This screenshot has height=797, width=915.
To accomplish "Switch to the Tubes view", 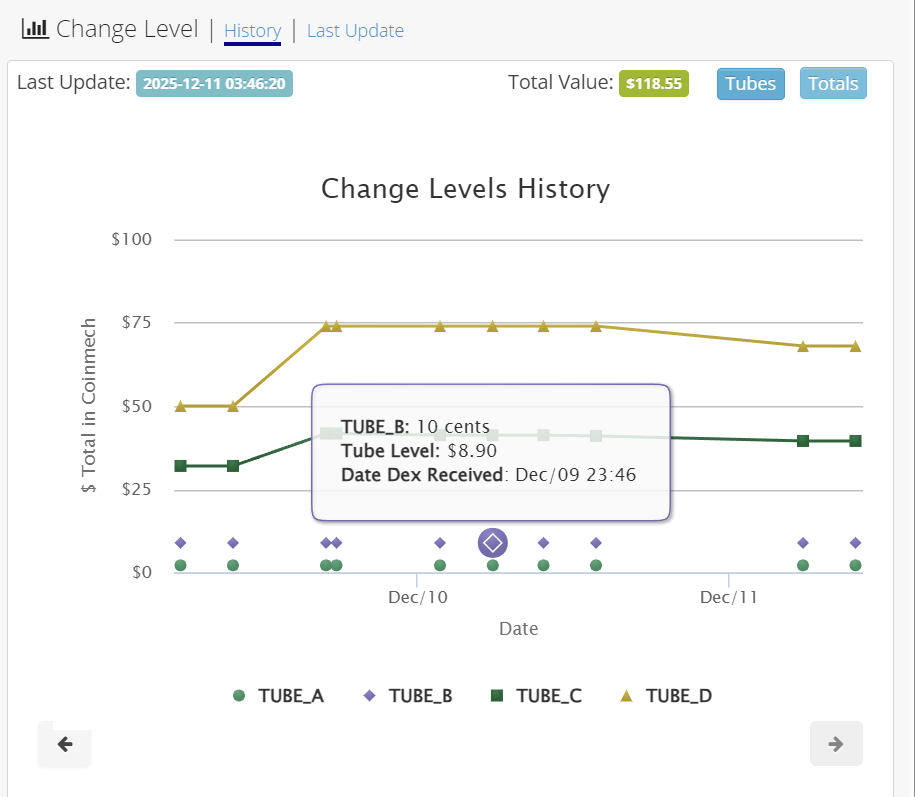I will pos(750,84).
